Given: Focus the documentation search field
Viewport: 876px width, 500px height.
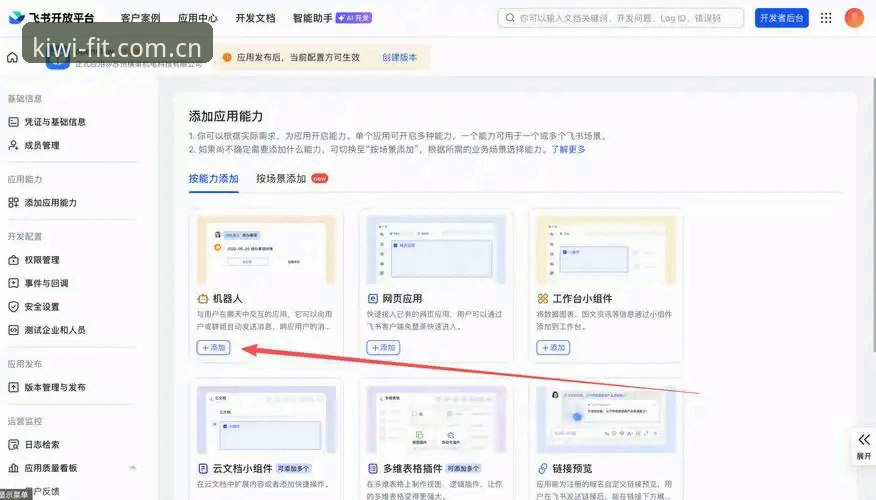Looking at the screenshot, I should 621,18.
